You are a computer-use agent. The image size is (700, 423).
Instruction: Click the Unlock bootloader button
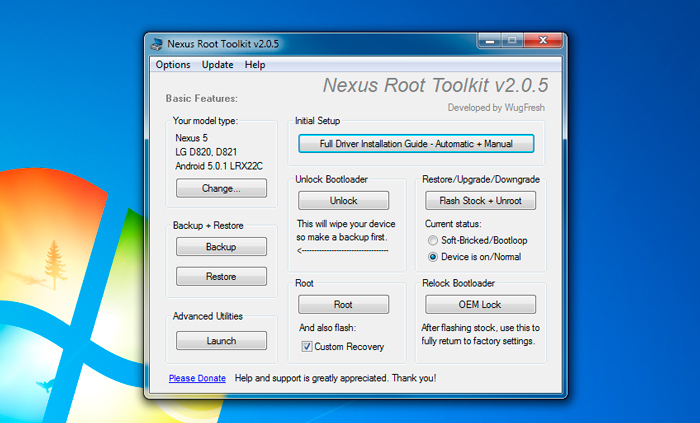343,201
